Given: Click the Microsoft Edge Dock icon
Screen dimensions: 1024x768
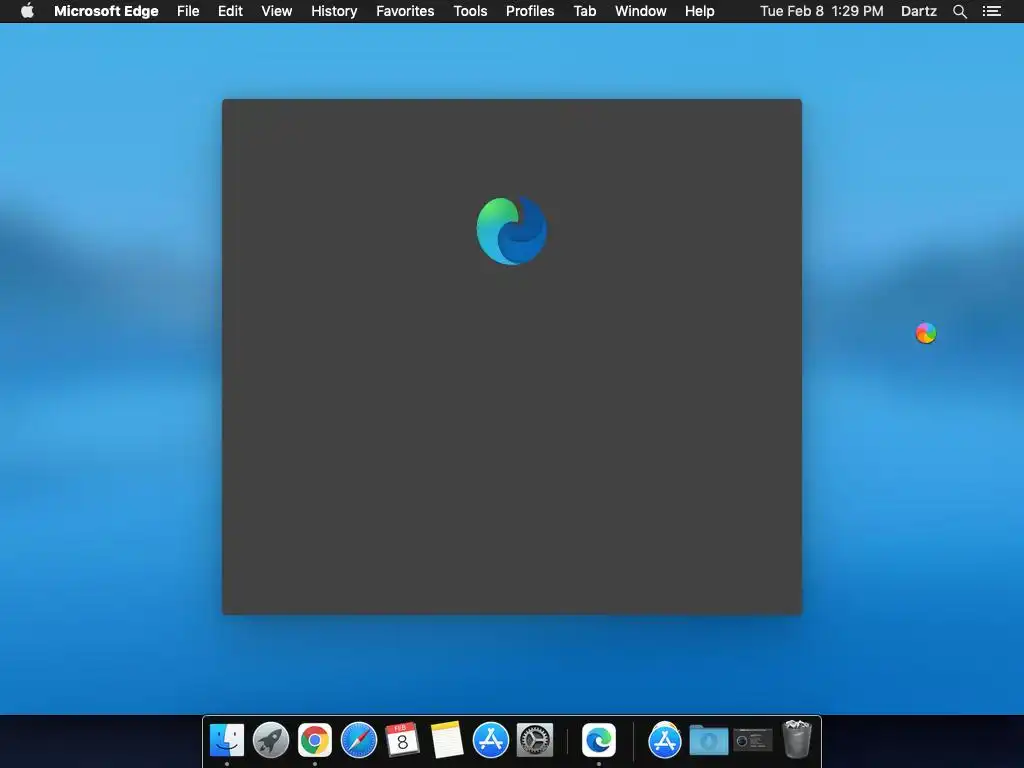Looking at the screenshot, I should tap(599, 740).
